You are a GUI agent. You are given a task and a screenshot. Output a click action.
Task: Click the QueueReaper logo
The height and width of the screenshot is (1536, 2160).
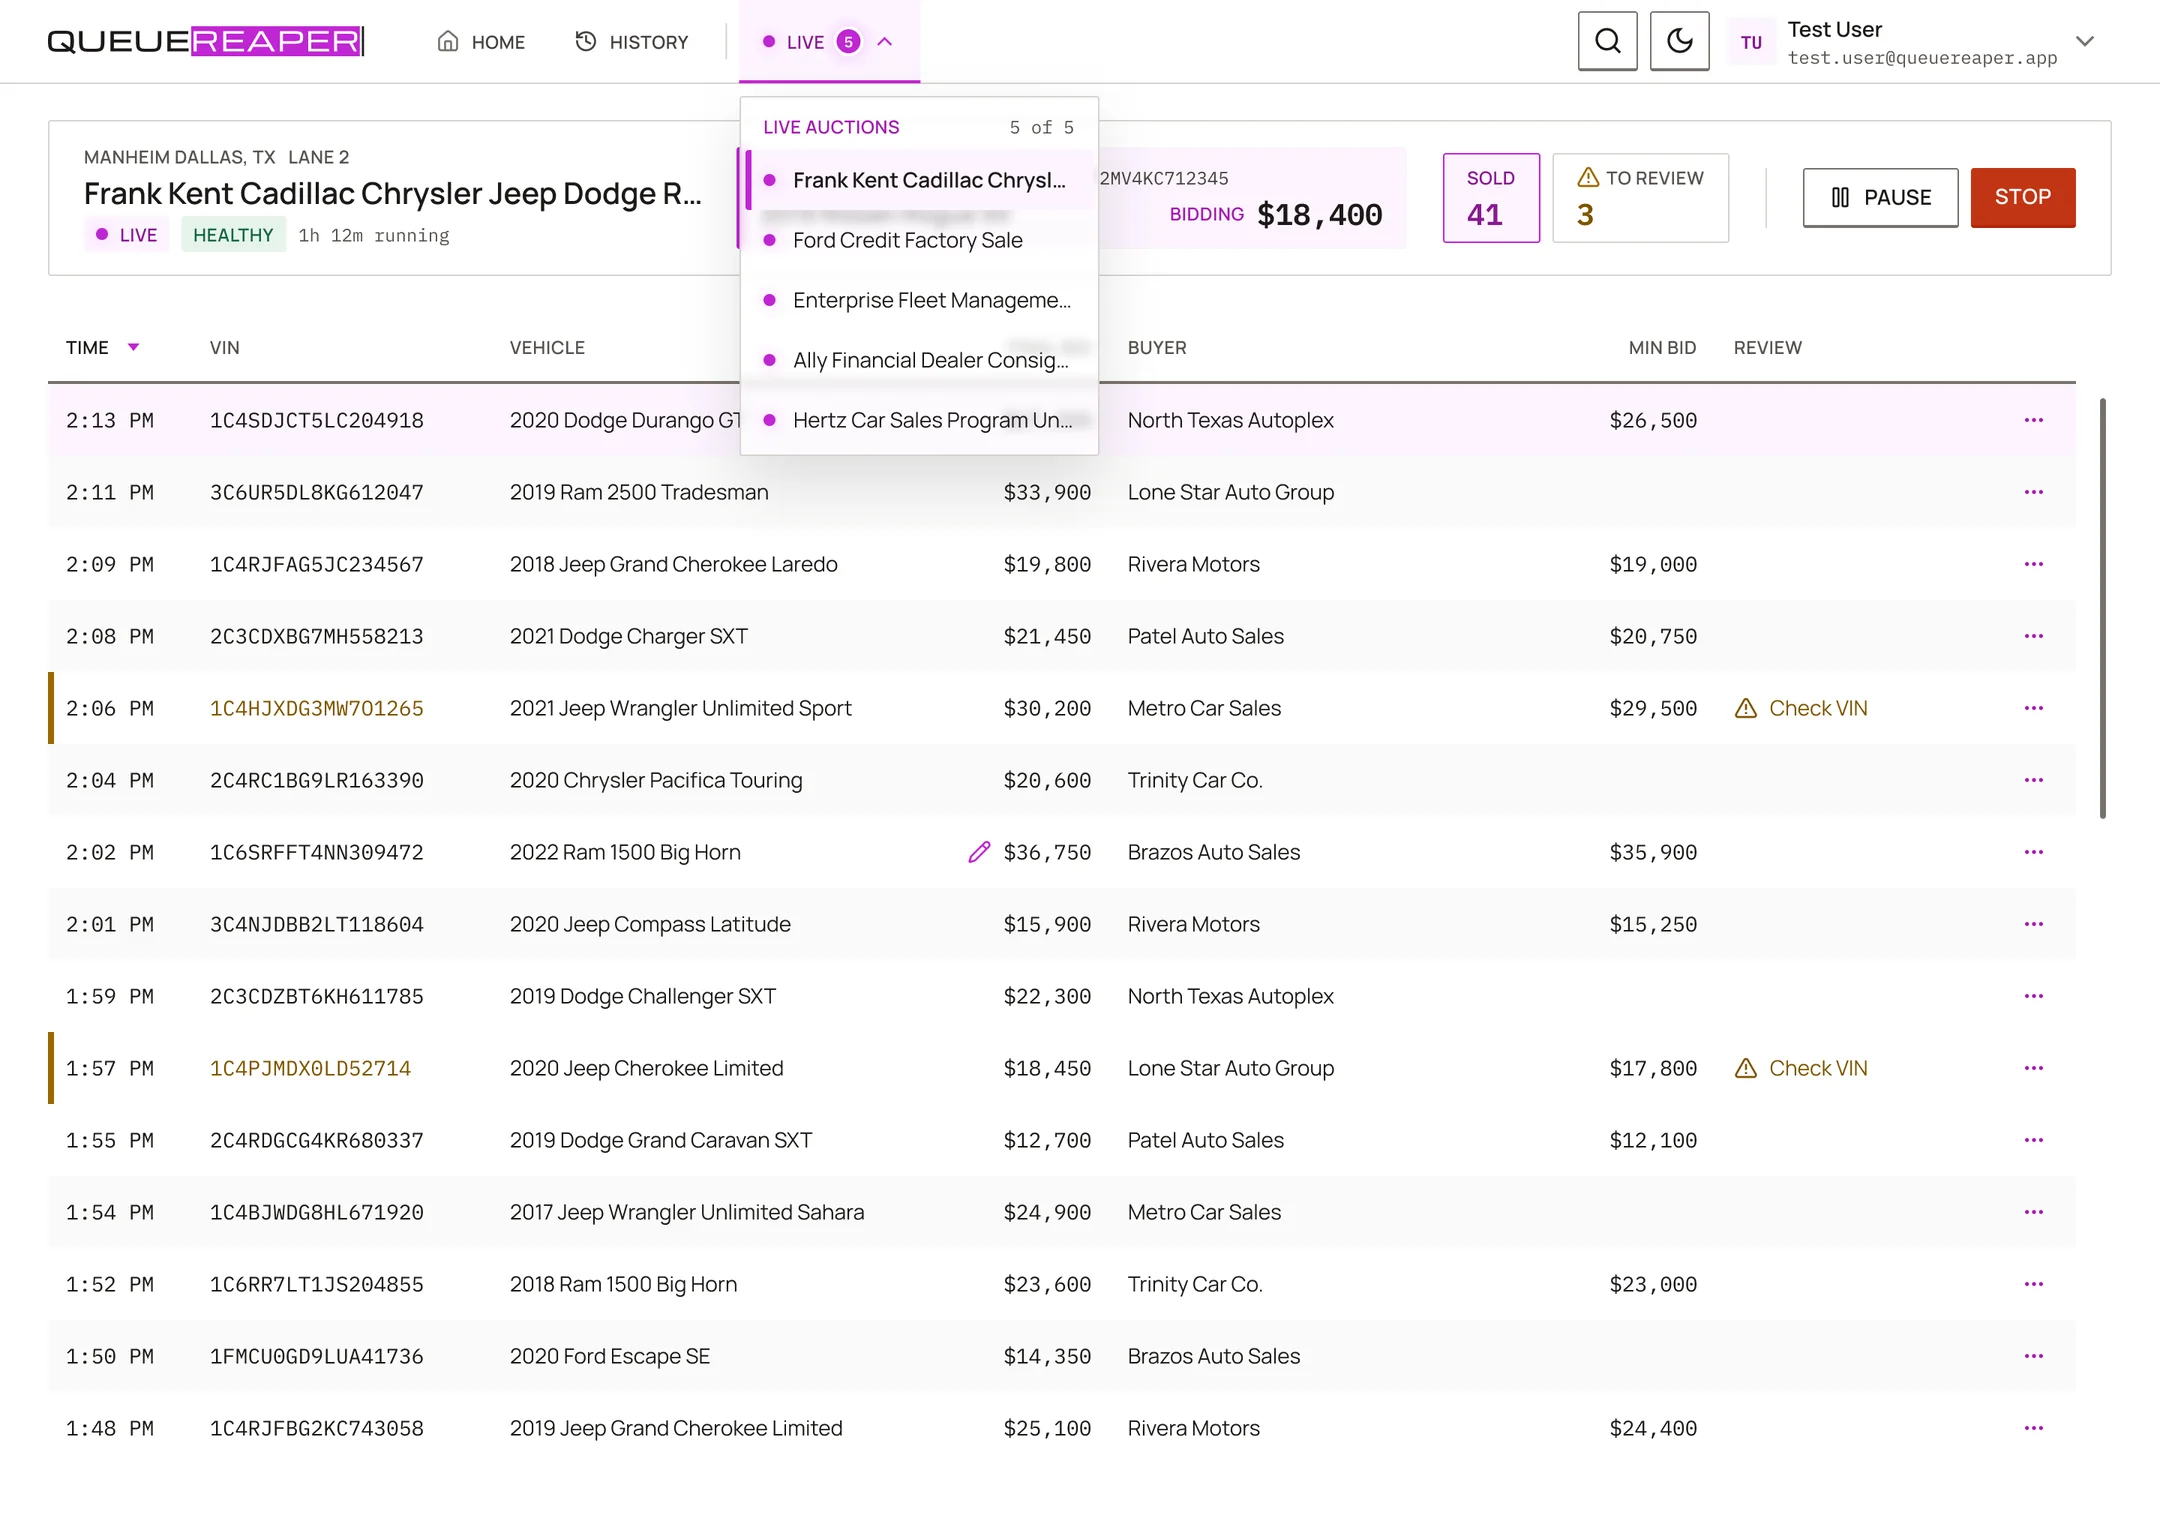tap(205, 41)
